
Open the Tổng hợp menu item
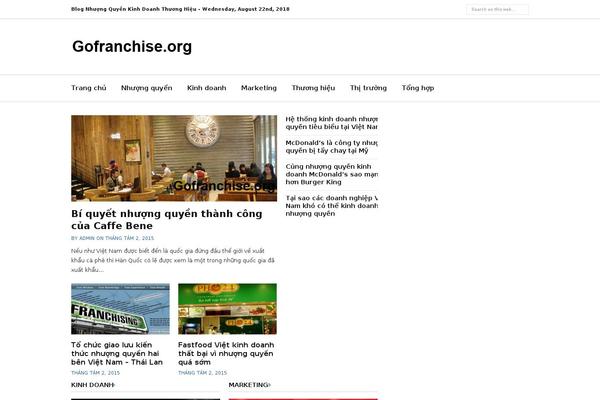[x=418, y=88]
